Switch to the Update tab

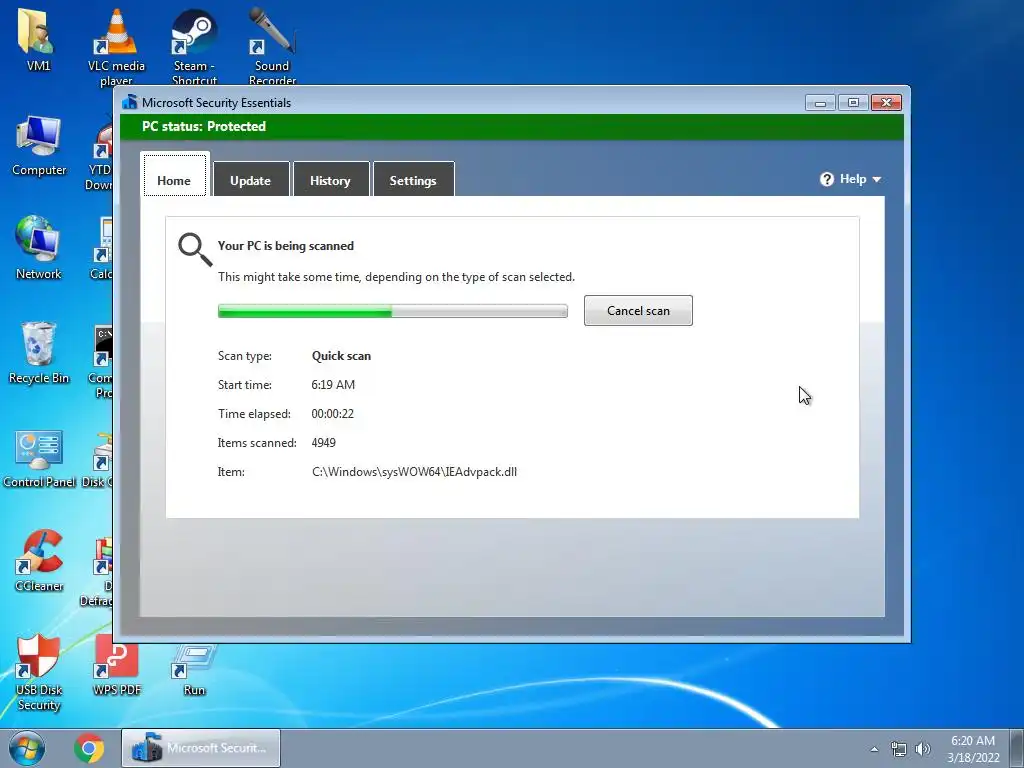tap(251, 180)
